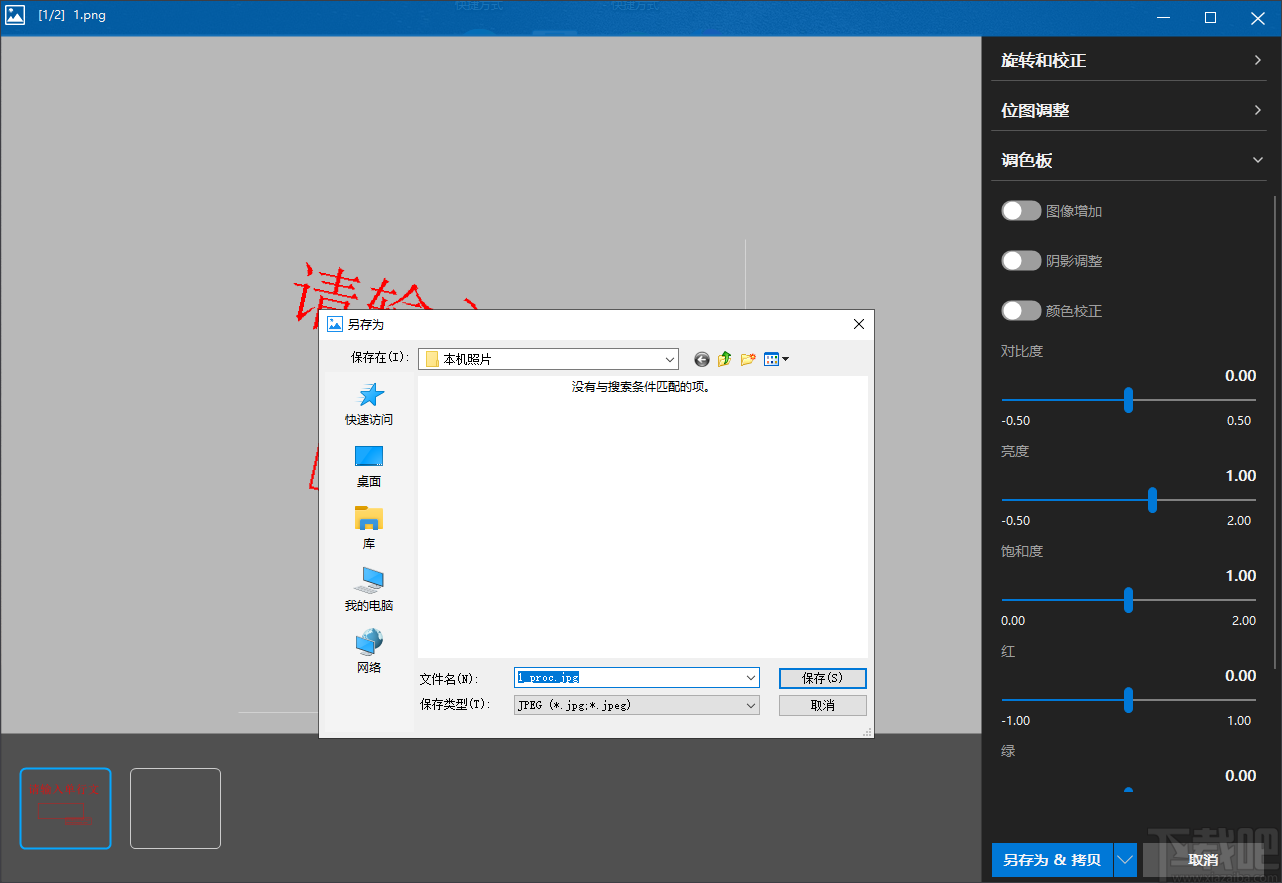Open the view menu in the save dialog

click(x=776, y=359)
